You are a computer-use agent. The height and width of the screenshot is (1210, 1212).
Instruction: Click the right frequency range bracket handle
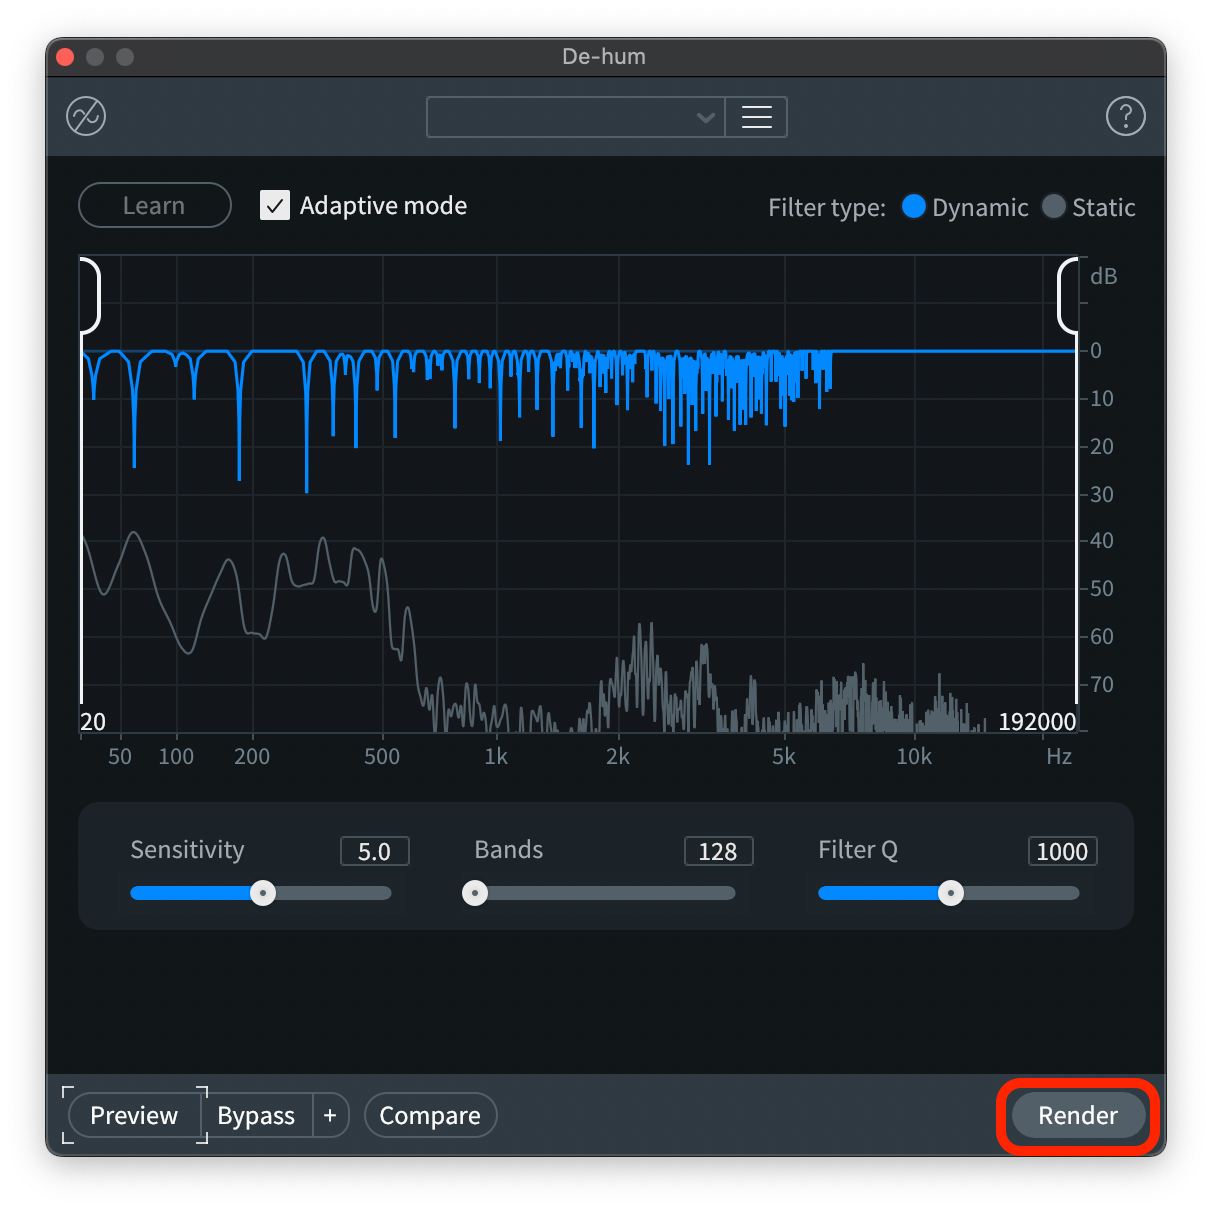tap(1067, 296)
